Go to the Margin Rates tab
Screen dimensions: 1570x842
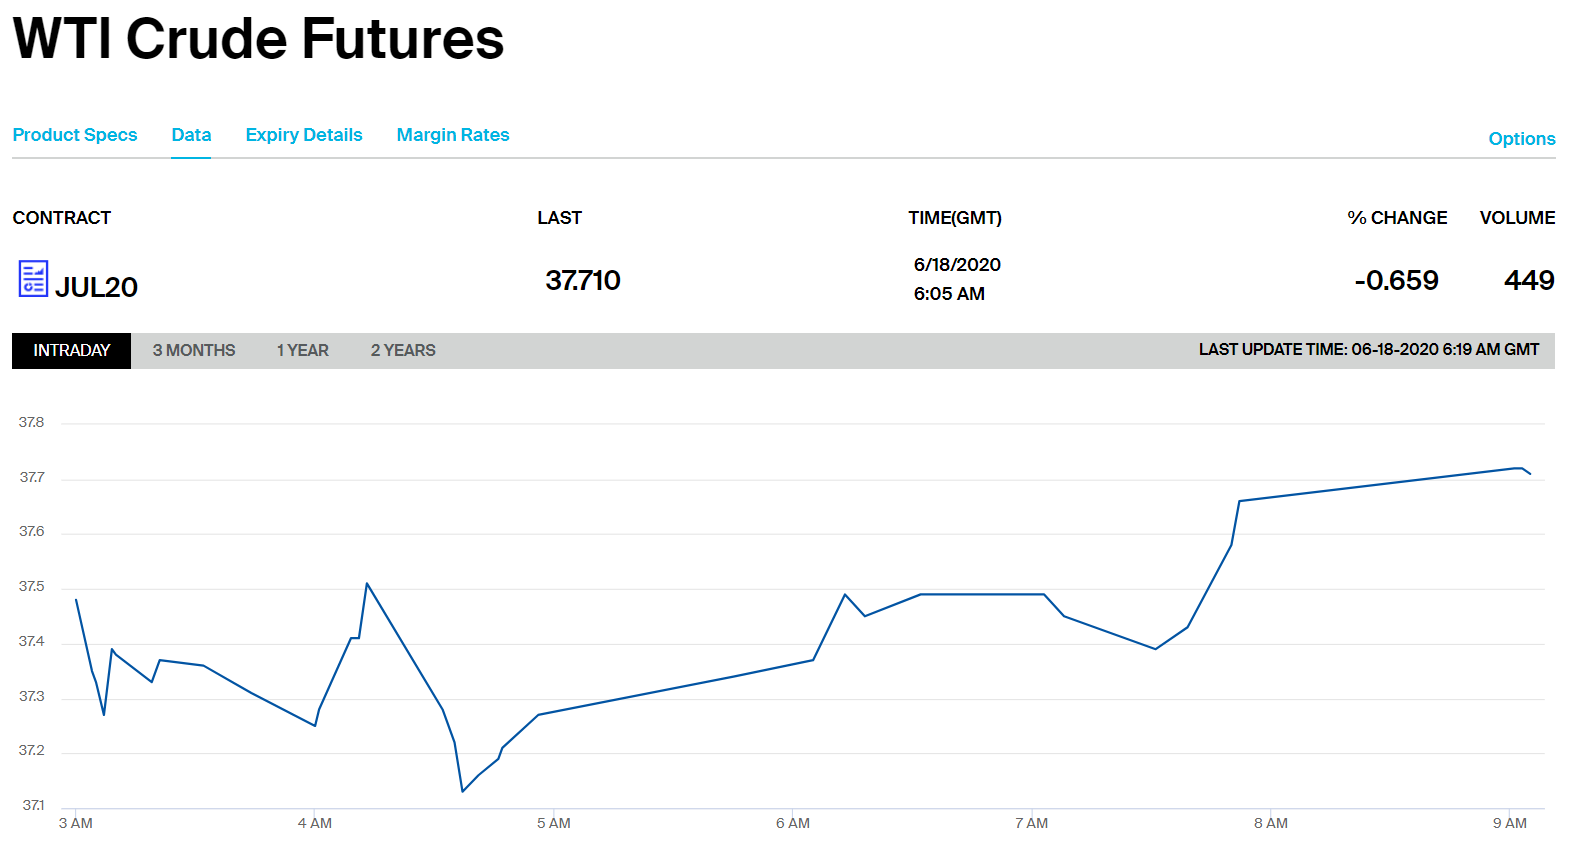click(x=453, y=135)
